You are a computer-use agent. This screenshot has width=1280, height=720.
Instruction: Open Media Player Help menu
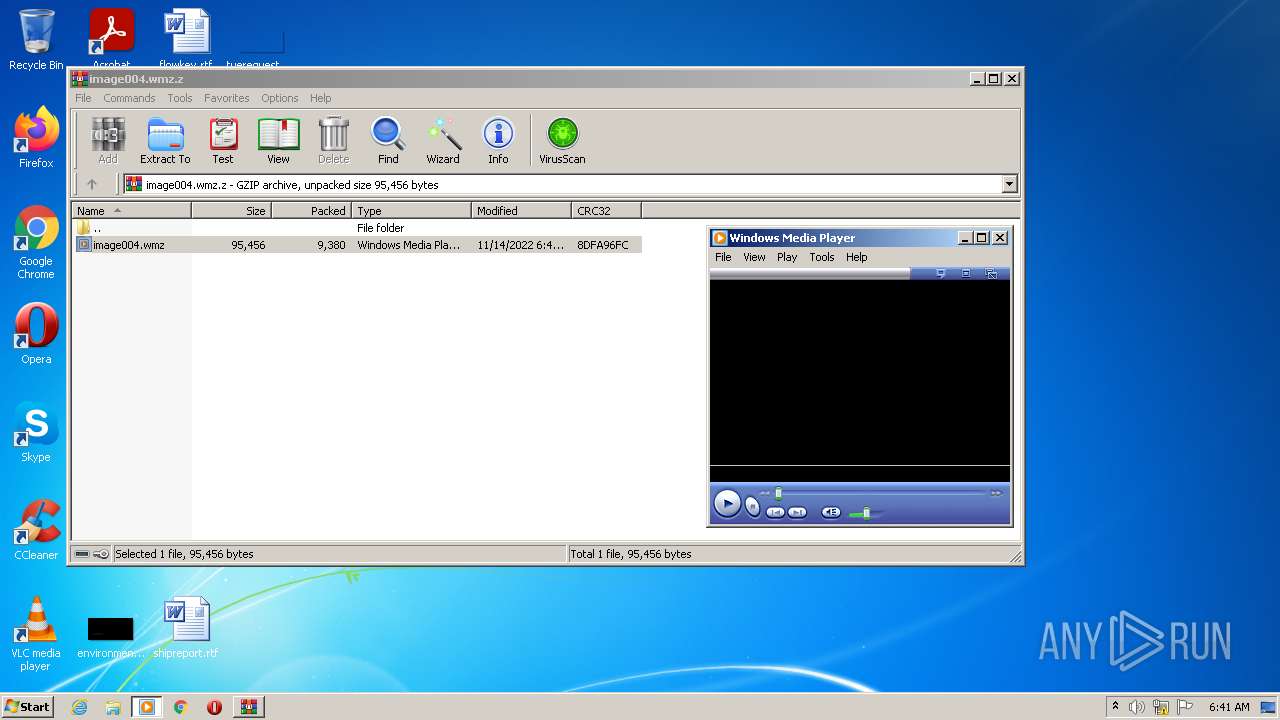pos(857,257)
